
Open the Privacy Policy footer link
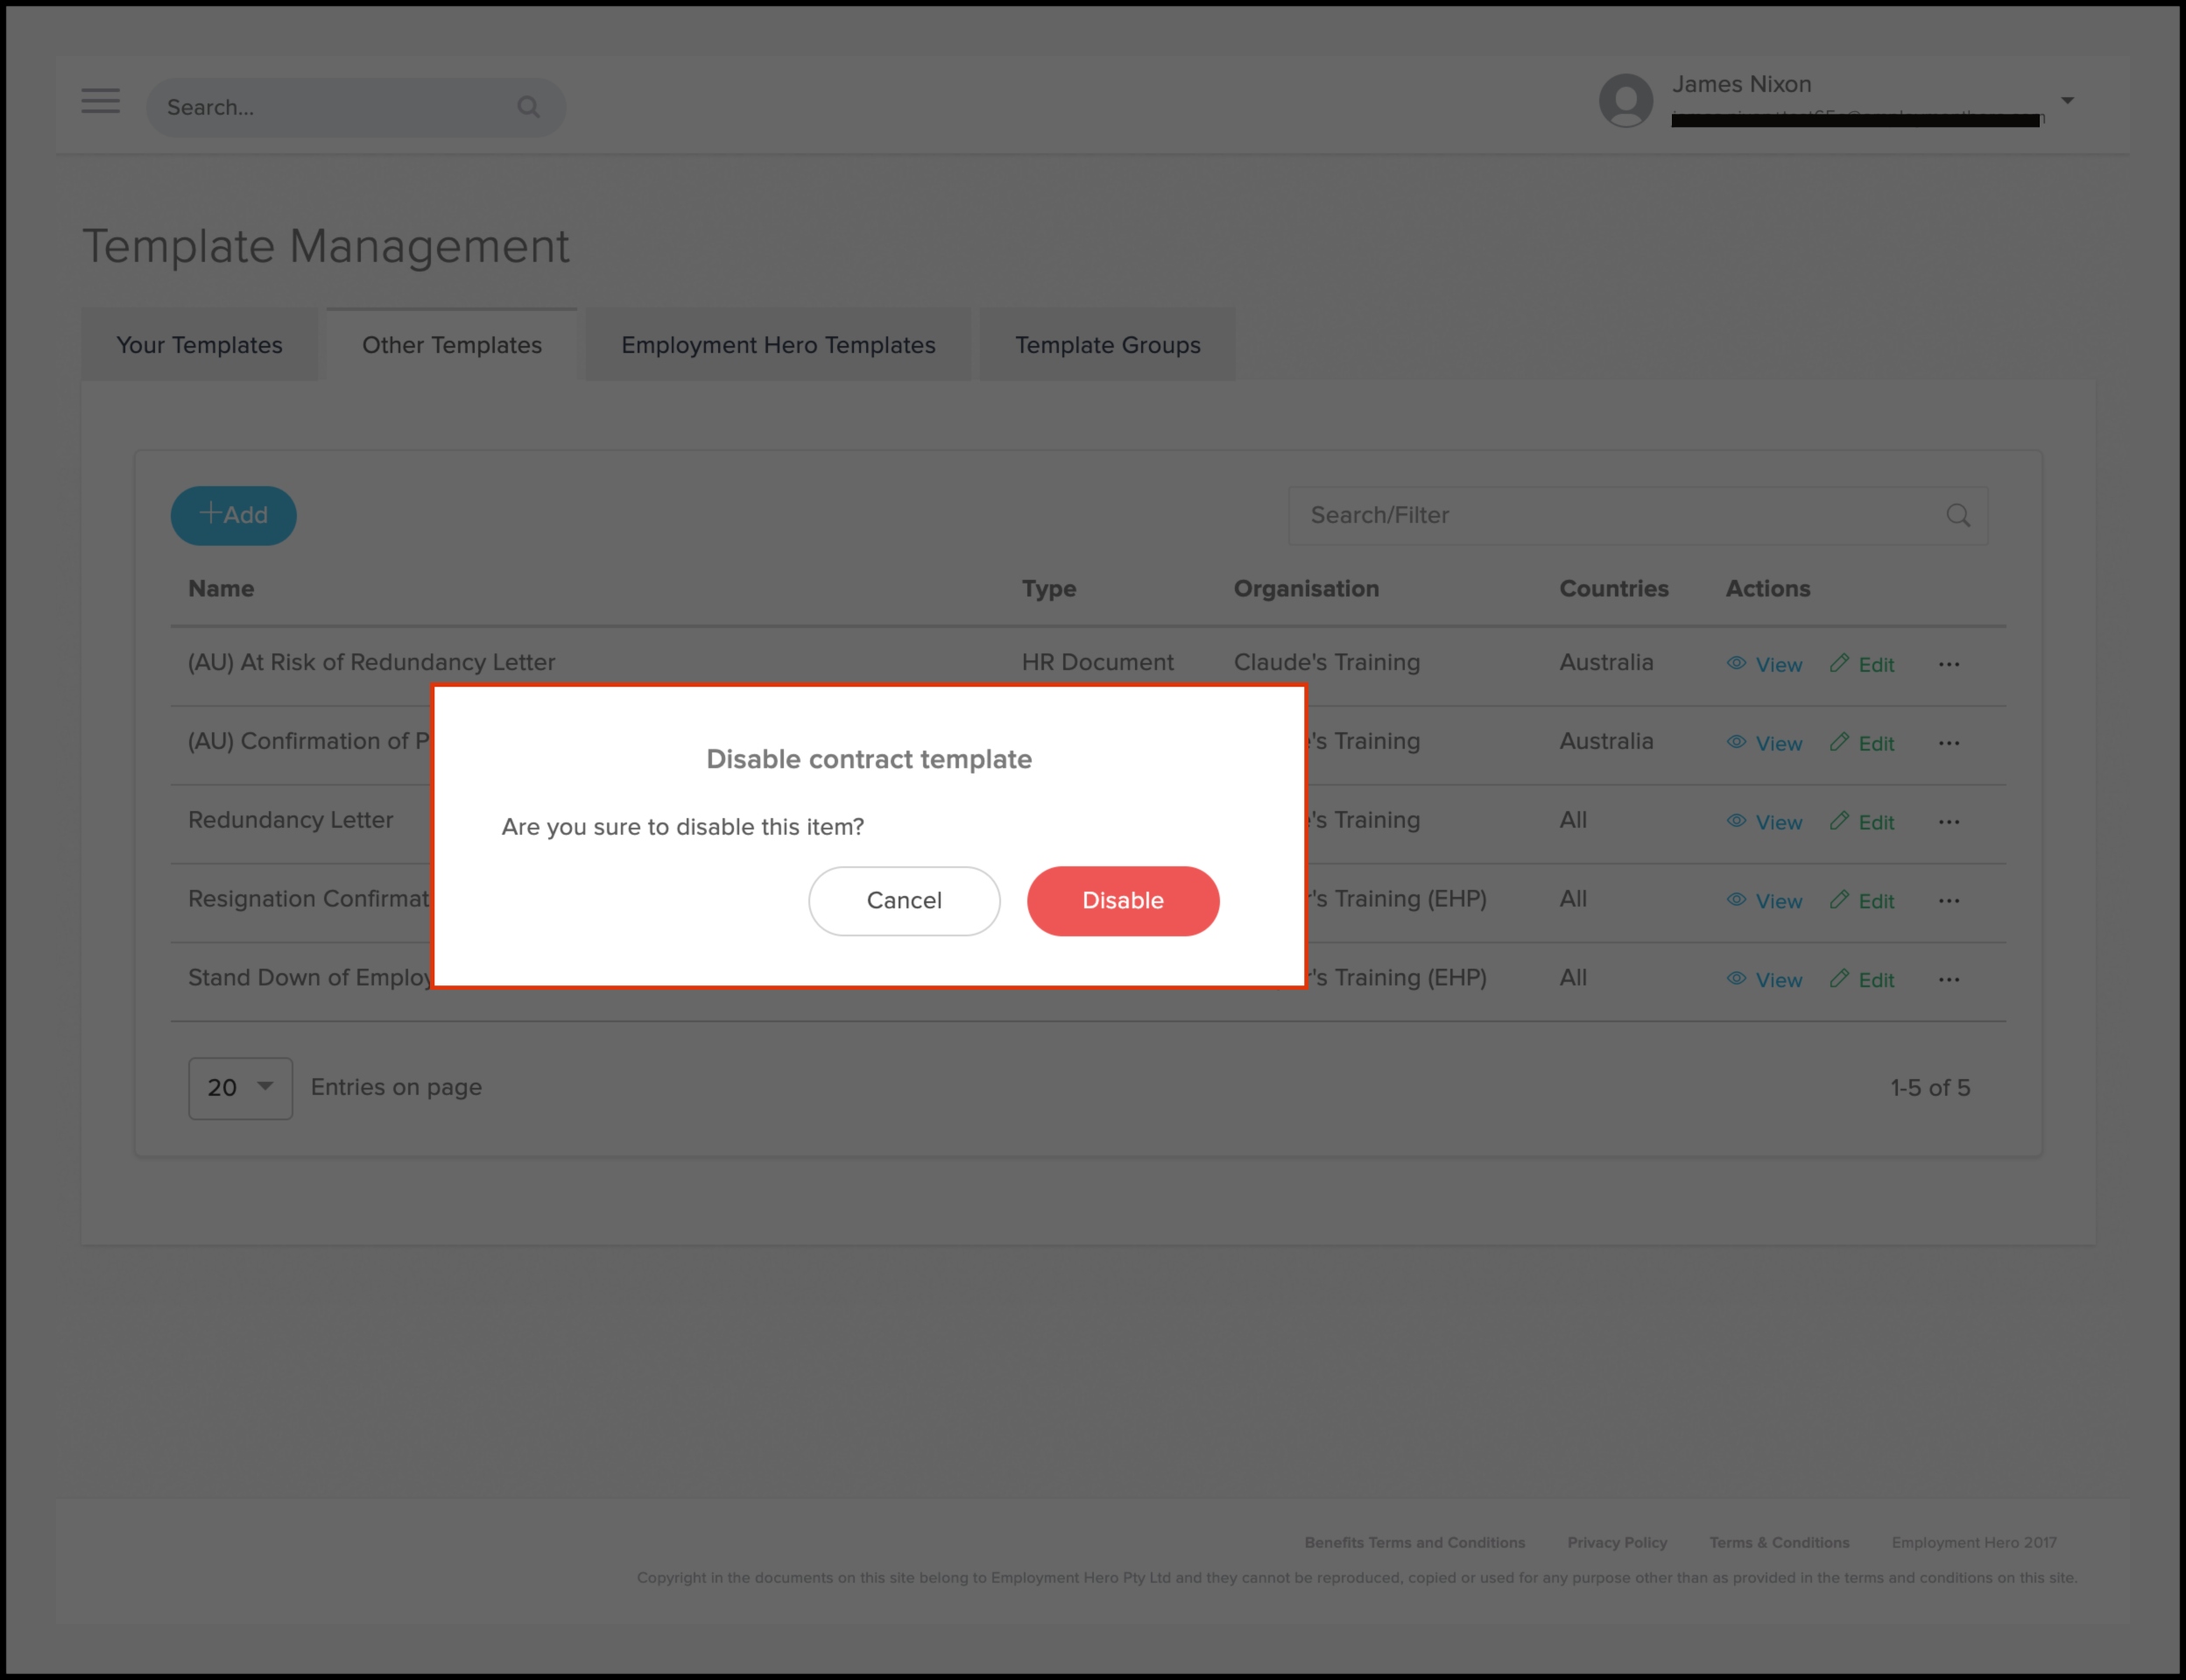[x=1616, y=1542]
